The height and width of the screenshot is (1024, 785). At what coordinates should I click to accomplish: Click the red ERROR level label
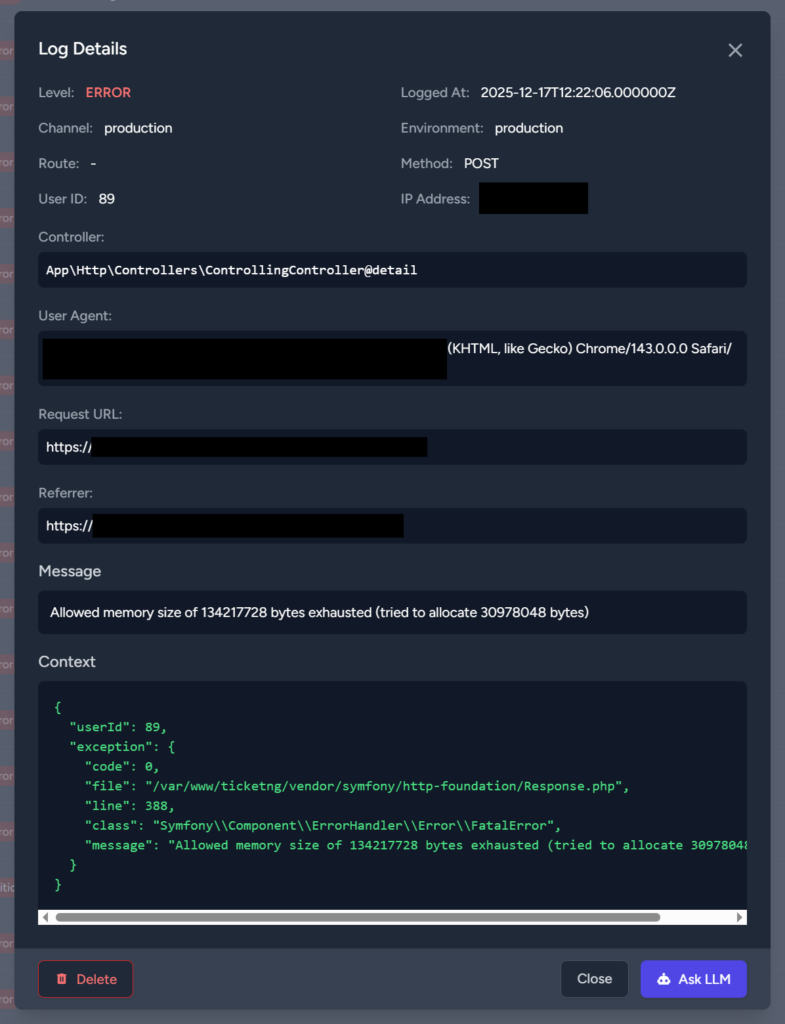[108, 92]
